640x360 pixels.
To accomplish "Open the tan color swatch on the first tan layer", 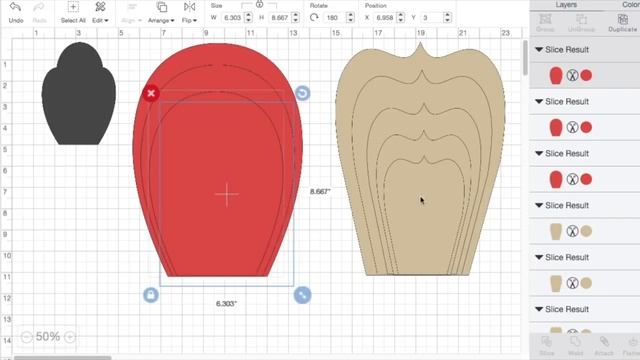I will (x=586, y=231).
